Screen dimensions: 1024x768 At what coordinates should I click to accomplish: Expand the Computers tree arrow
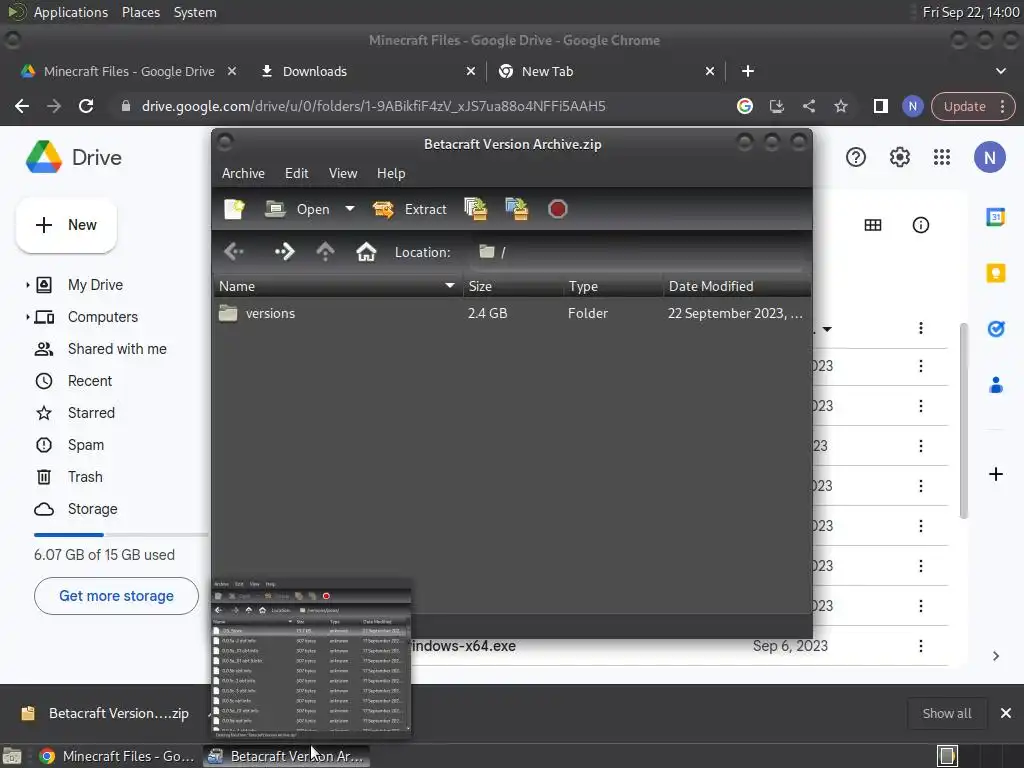(x=27, y=317)
